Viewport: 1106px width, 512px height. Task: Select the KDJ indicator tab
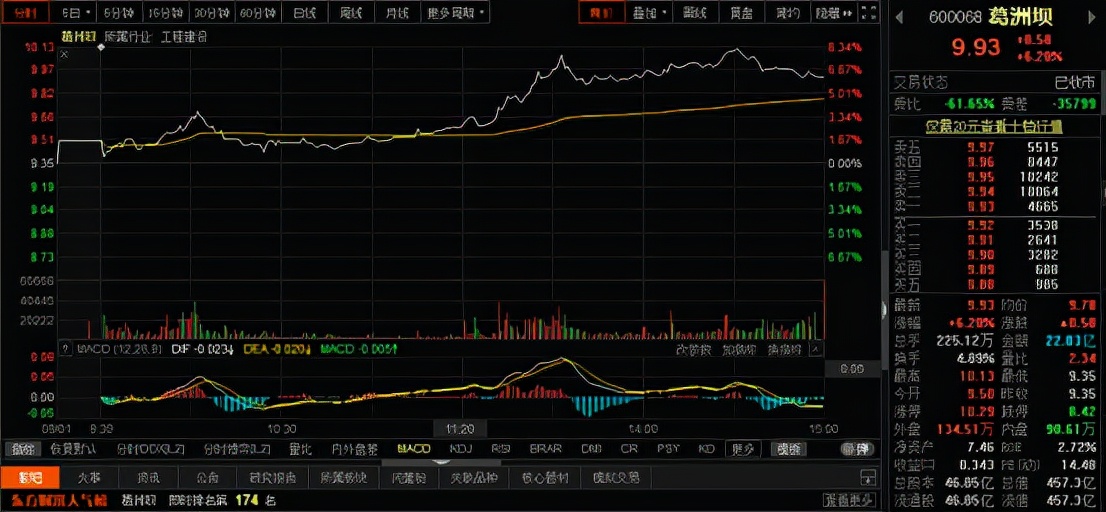click(461, 448)
